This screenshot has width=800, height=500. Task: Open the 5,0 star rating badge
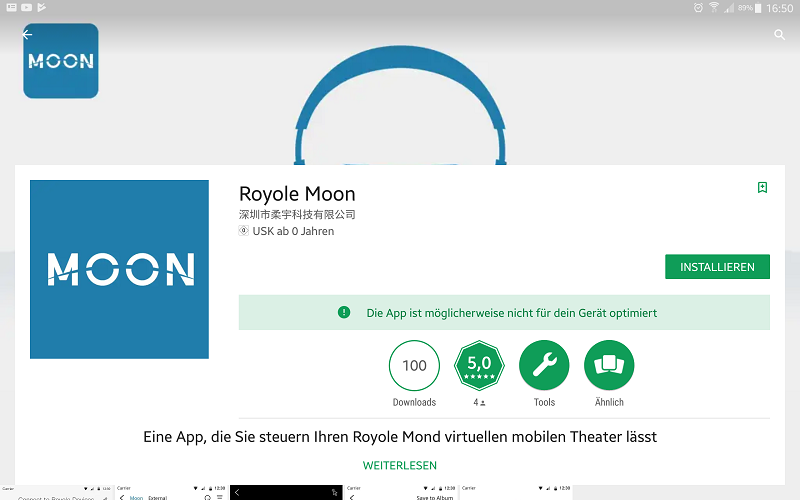coord(479,365)
